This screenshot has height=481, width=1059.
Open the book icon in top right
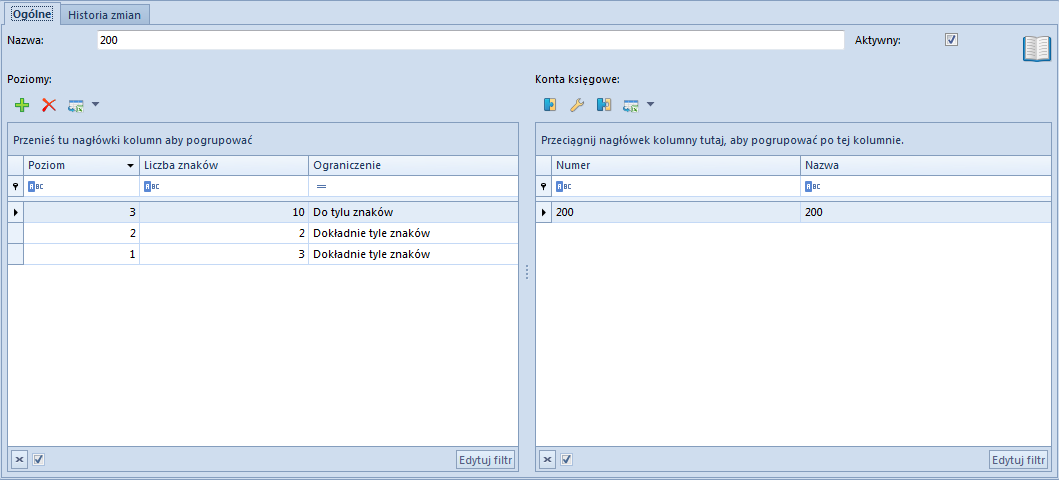[x=1037, y=49]
